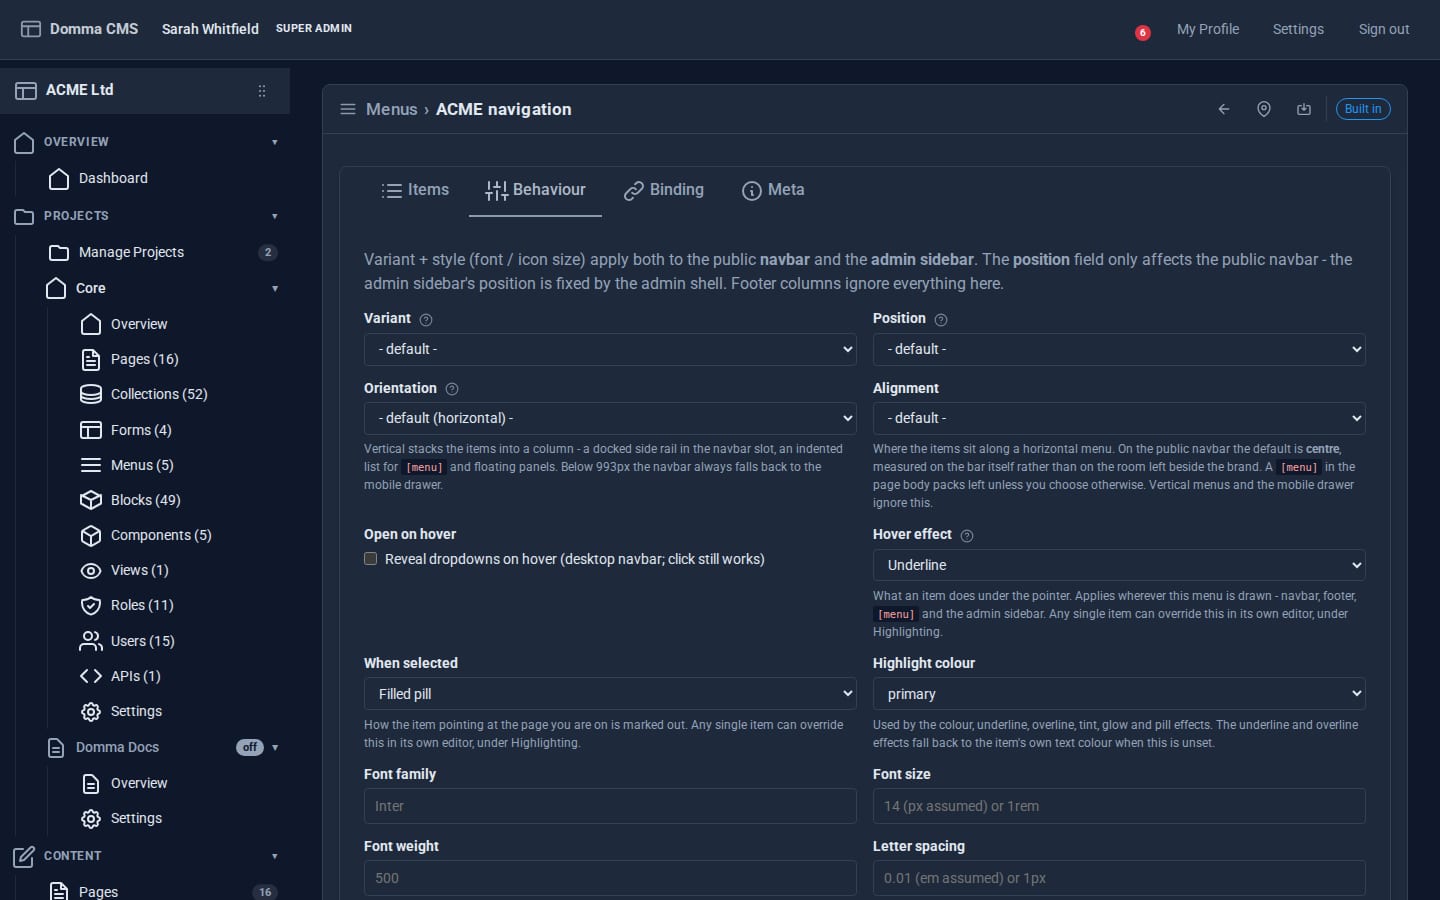This screenshot has width=1440, height=900.
Task: Open the Meta tab
Action: [773, 190]
